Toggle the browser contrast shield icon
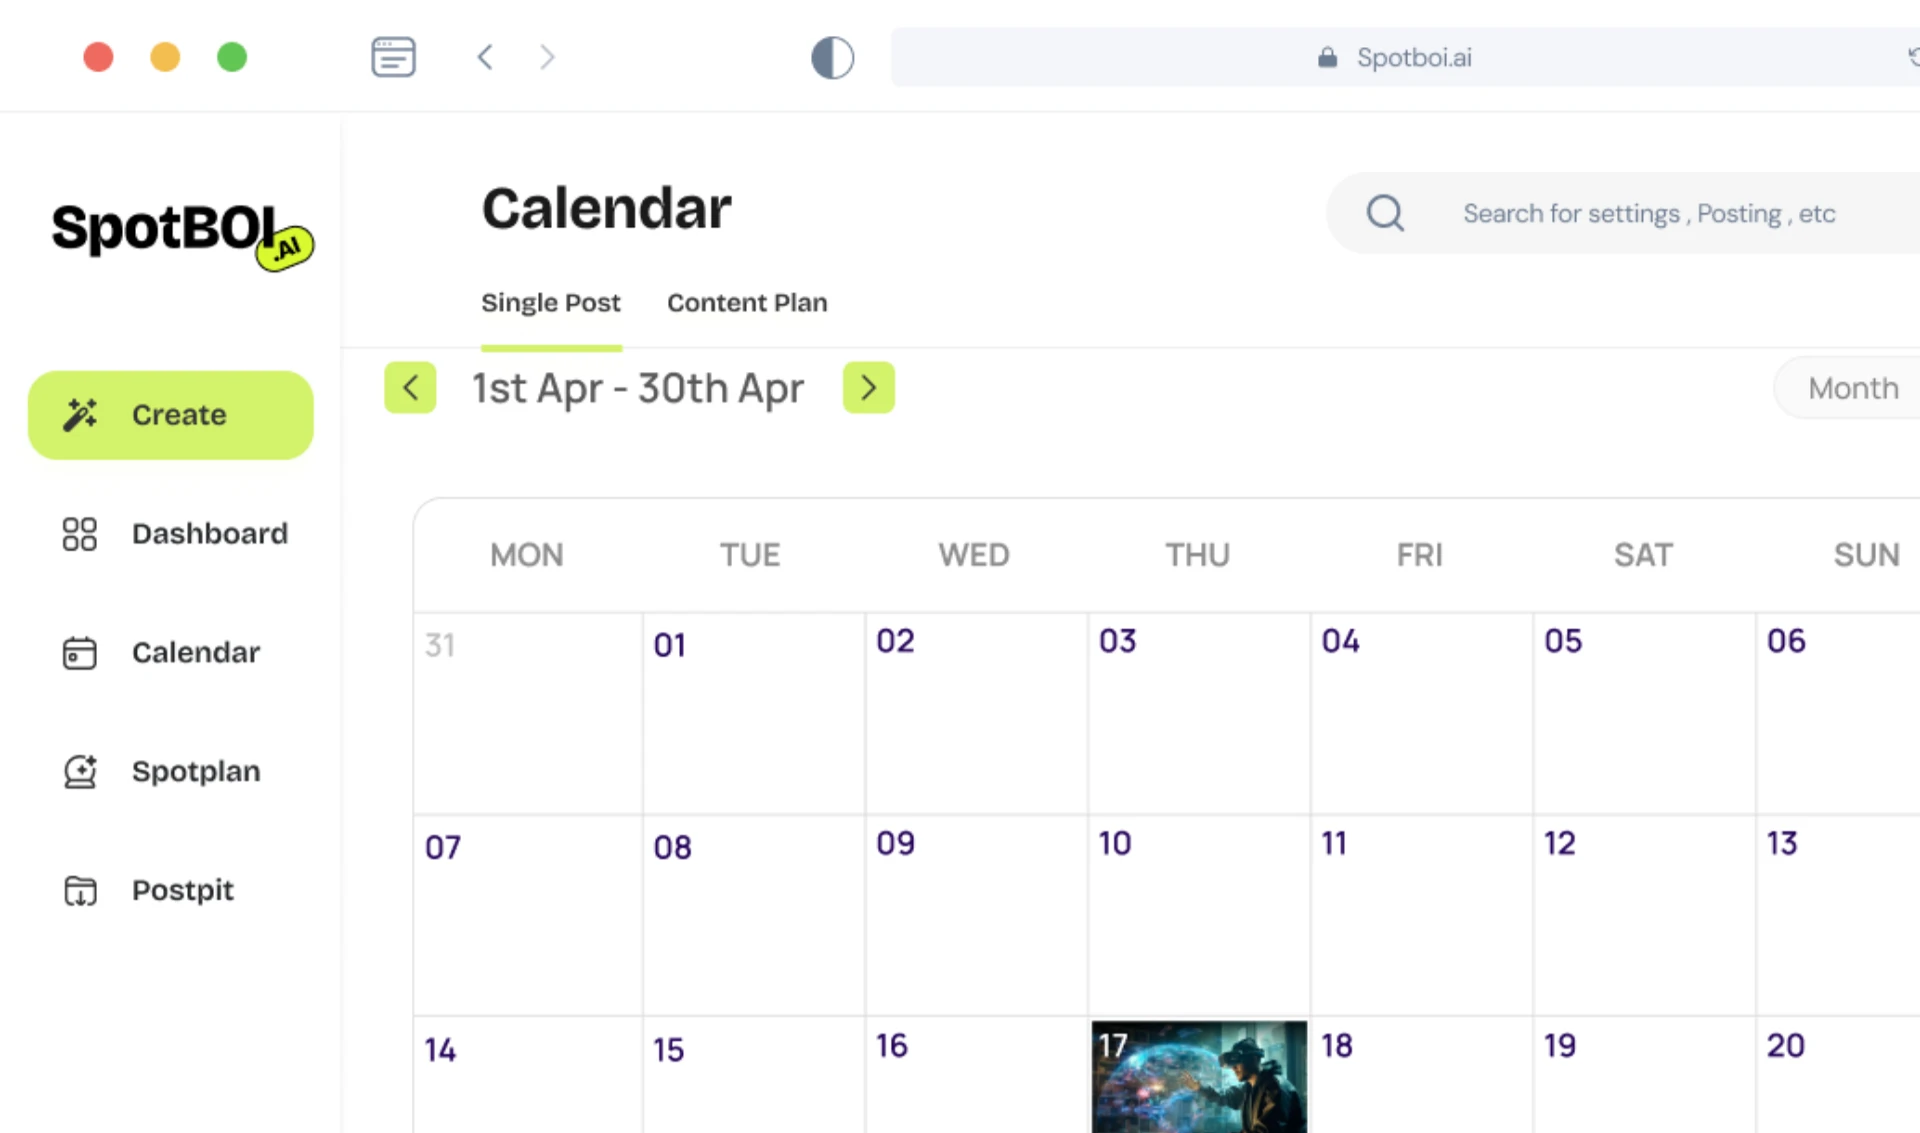 832,57
